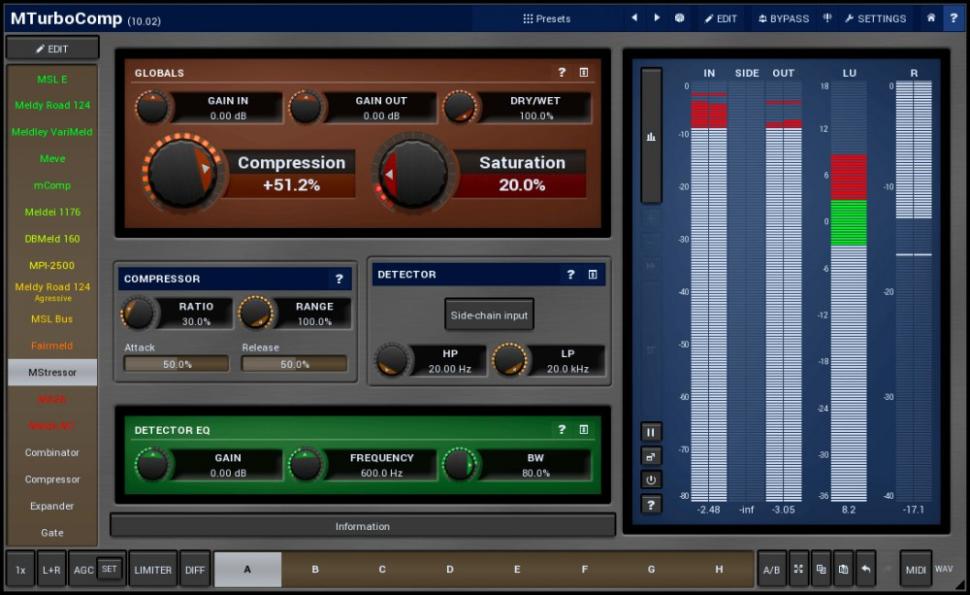
Task: Enable the LIMITER toggle
Action: pyautogui.click(x=152, y=569)
